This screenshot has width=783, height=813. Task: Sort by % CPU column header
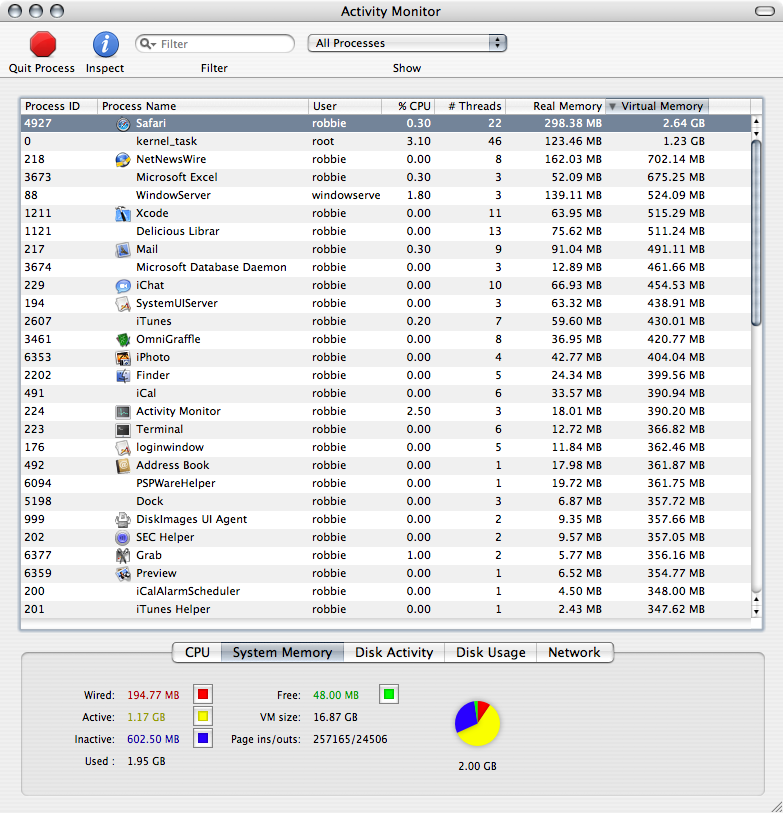(408, 106)
